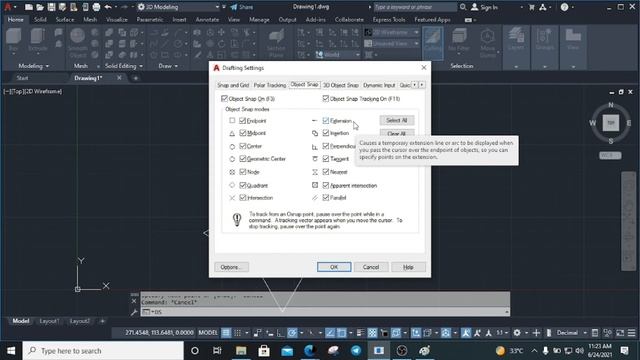Screen dimensions: 640x360
Task: Toggle the Node snap checkbox
Action: click(242, 172)
